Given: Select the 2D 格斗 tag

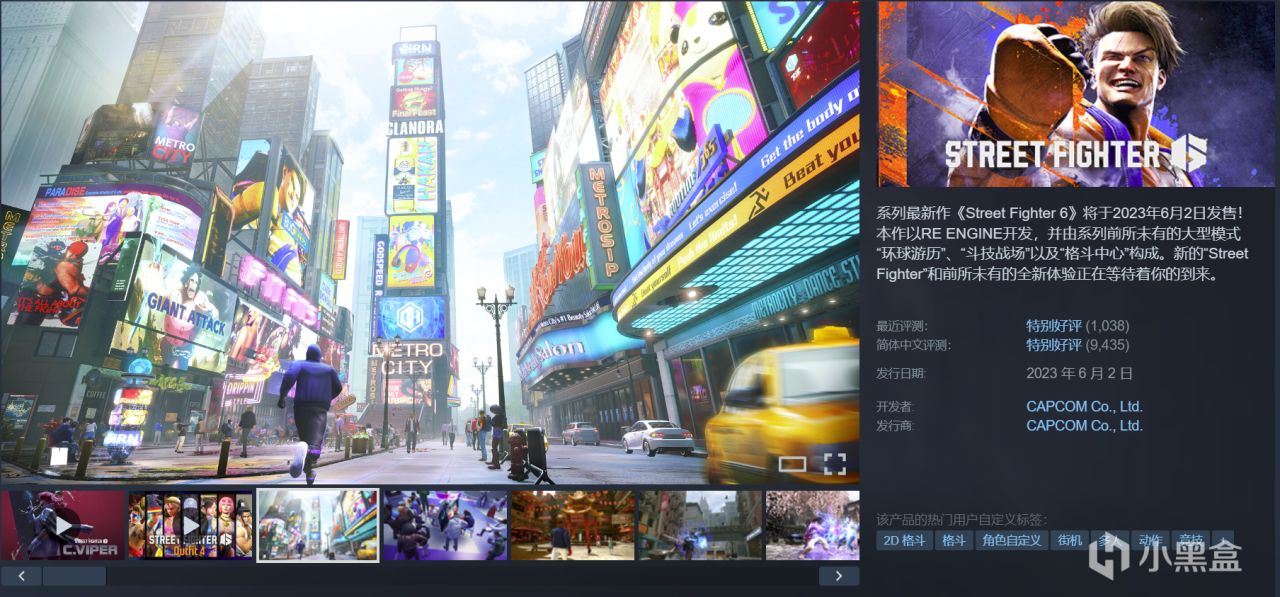Looking at the screenshot, I should (904, 541).
